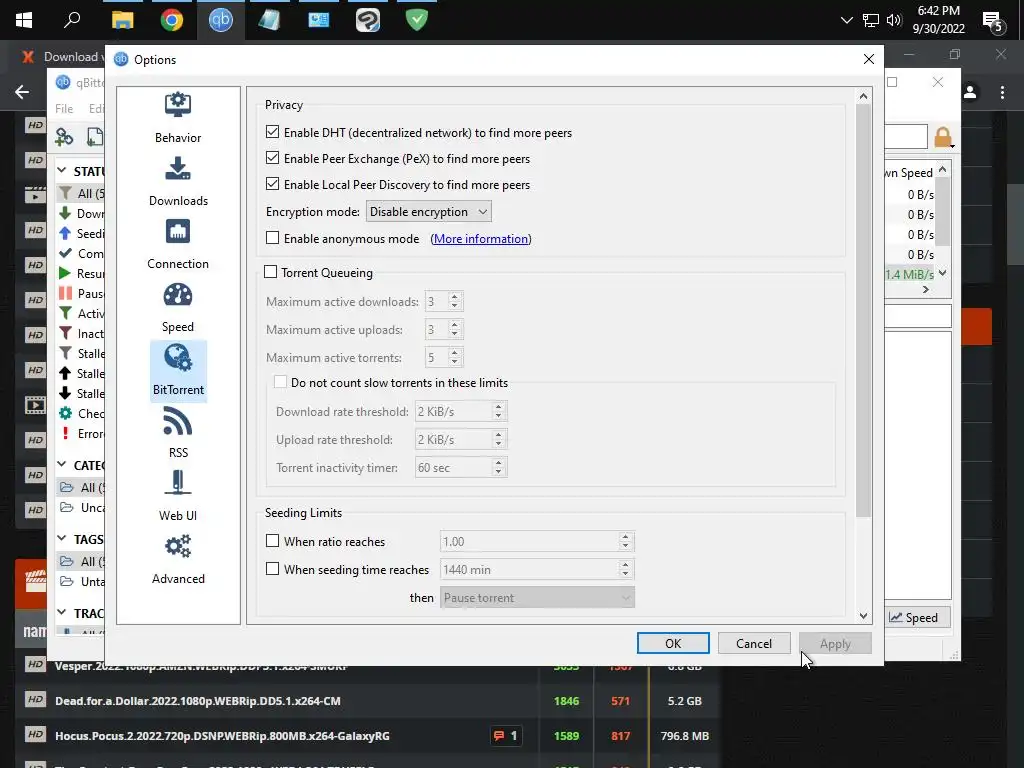Click the add torrent file icon in qBittorrent toolbar
This screenshot has height=768, width=1024.
(x=95, y=136)
